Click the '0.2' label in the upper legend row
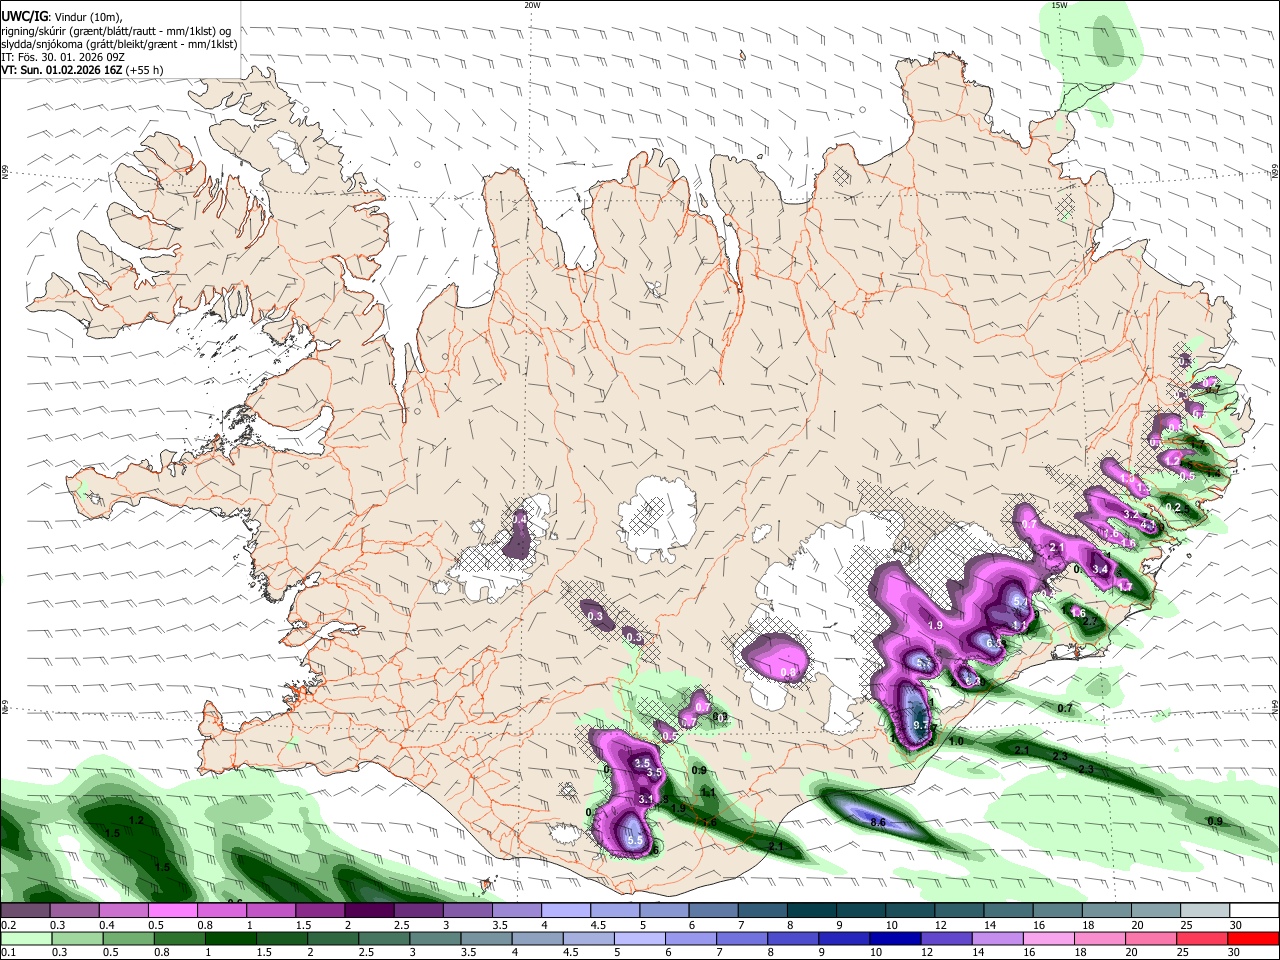The height and width of the screenshot is (960, 1280). point(8,925)
